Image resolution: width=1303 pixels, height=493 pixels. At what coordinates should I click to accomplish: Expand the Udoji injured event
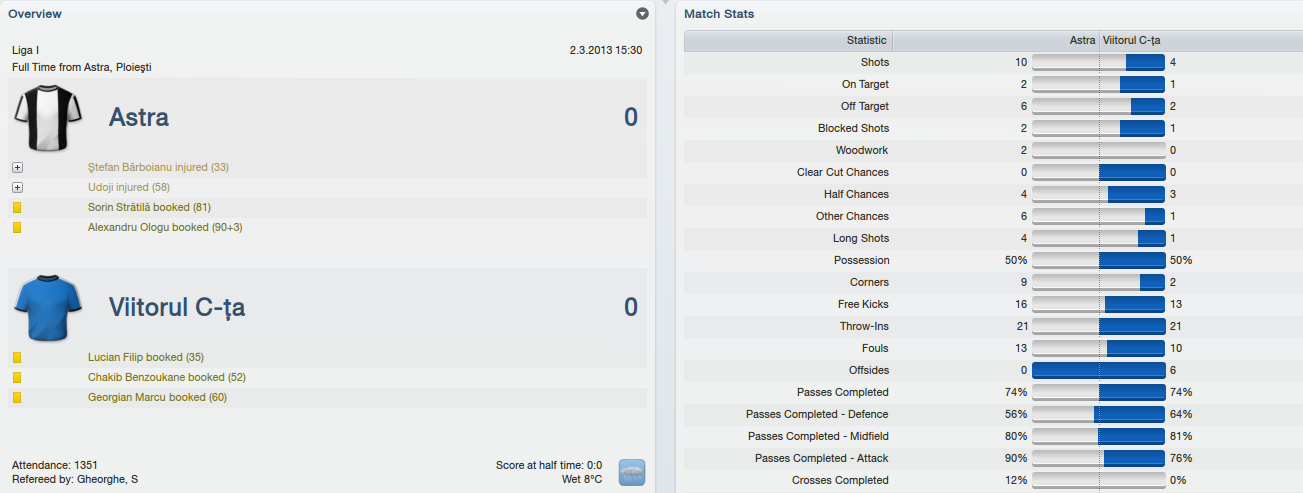point(17,187)
